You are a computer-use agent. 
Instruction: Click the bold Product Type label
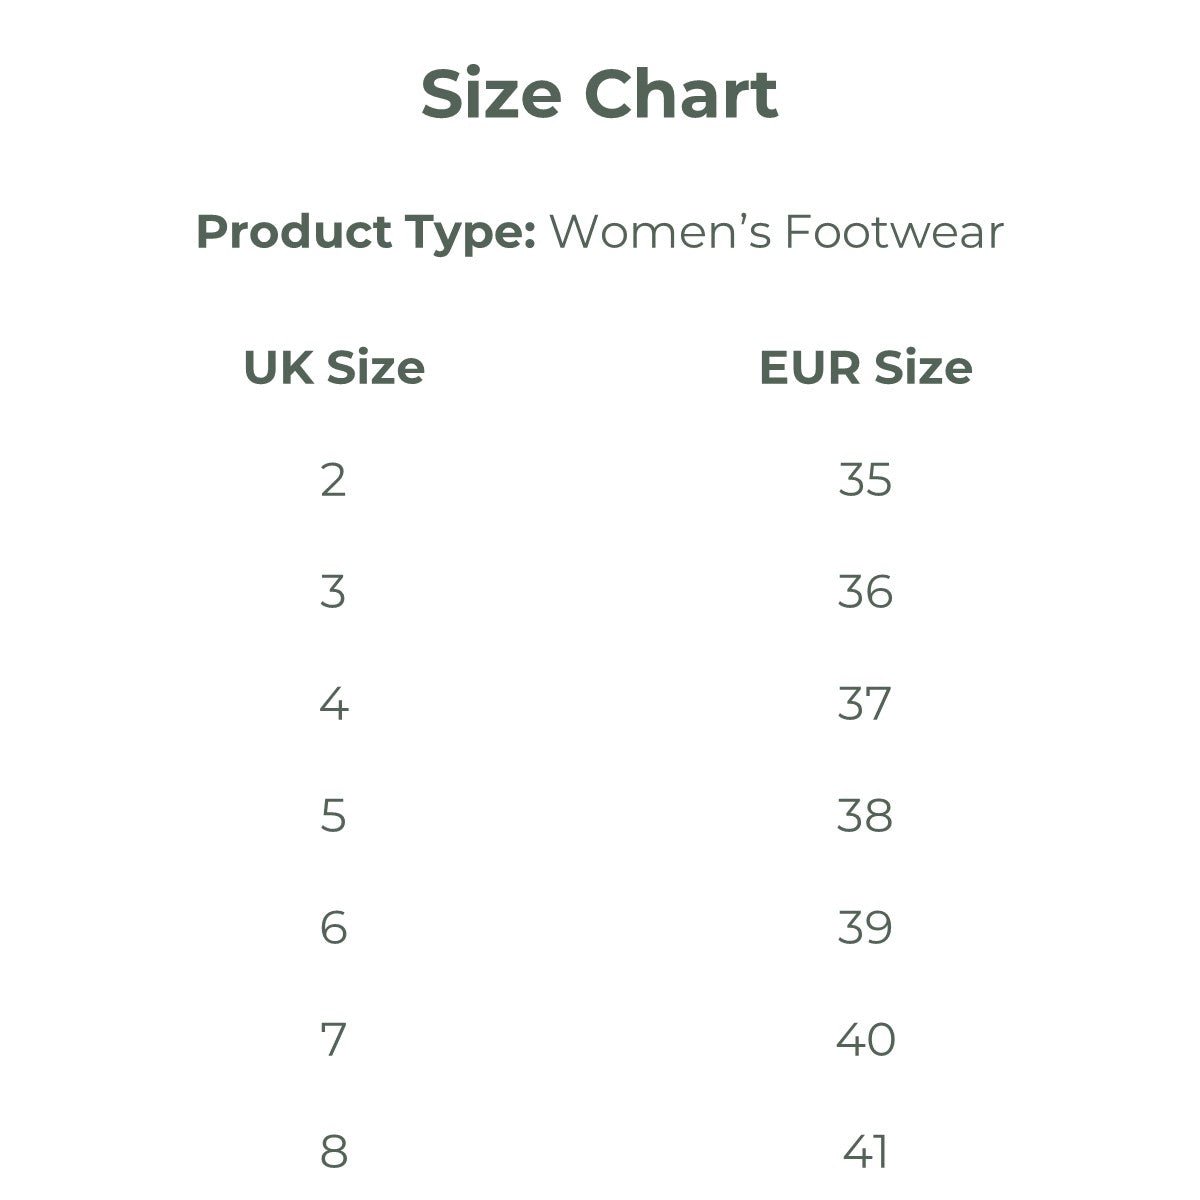(x=366, y=232)
